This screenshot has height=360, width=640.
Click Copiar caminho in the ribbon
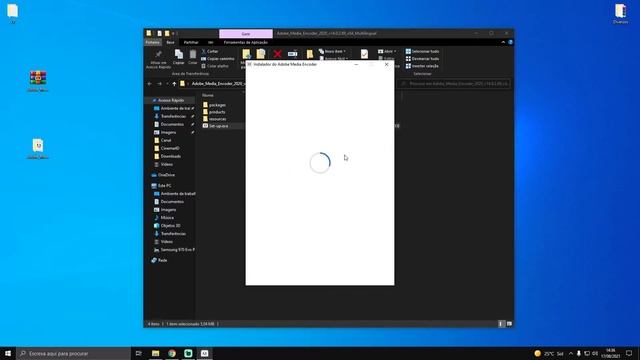point(218,59)
